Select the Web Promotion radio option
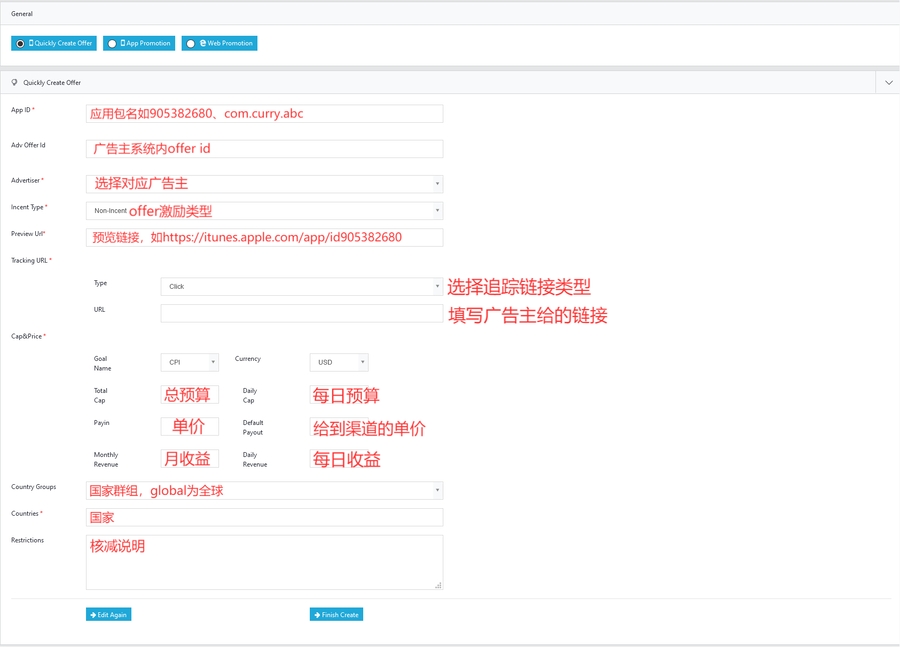The height and width of the screenshot is (647, 900). 190,44
